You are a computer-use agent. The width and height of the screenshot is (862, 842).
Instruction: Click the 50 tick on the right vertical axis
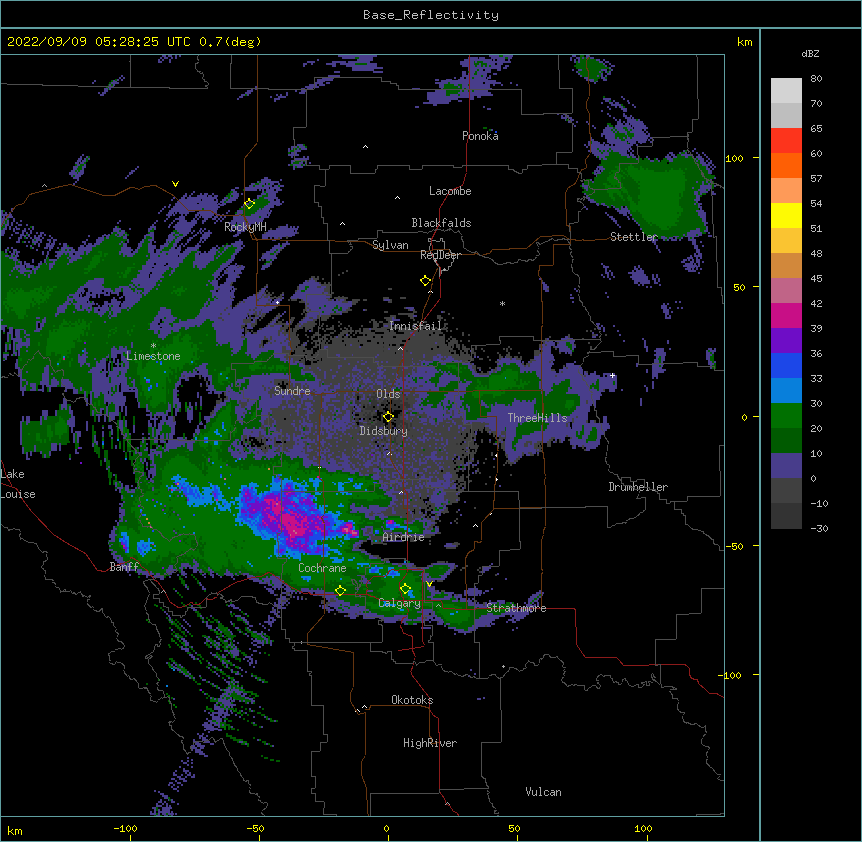739,288
